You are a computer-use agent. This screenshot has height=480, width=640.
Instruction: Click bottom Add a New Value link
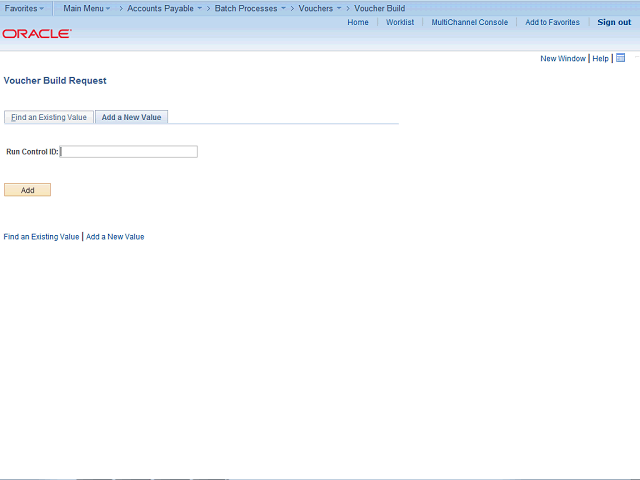tap(115, 237)
